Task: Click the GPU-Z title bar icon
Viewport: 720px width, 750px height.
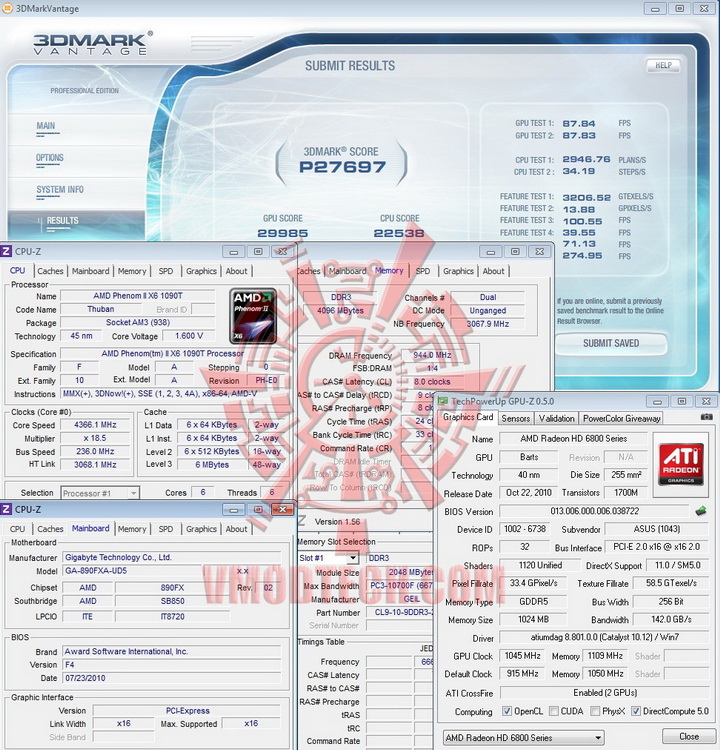Action: click(x=443, y=401)
